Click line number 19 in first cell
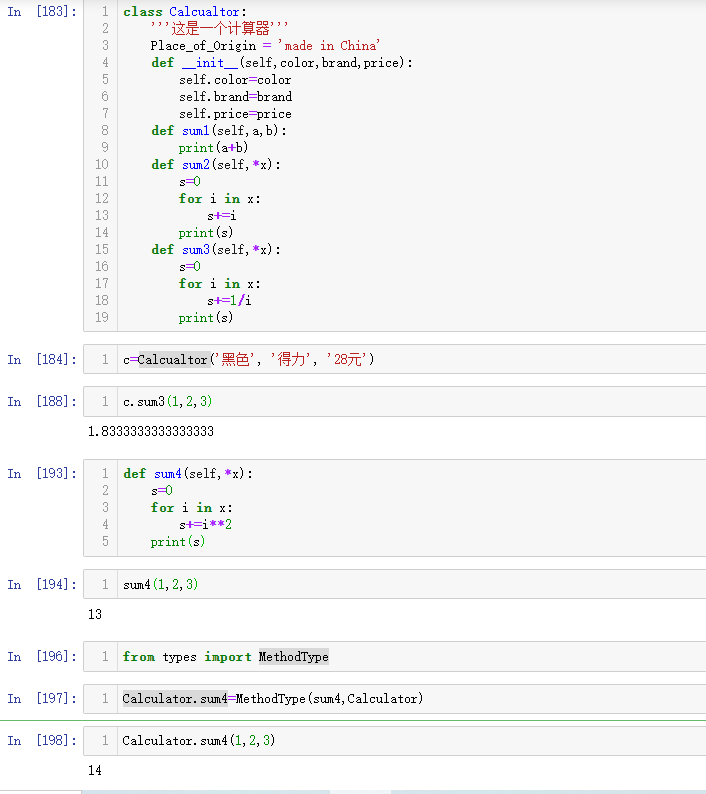This screenshot has width=706, height=794. click(x=101, y=318)
